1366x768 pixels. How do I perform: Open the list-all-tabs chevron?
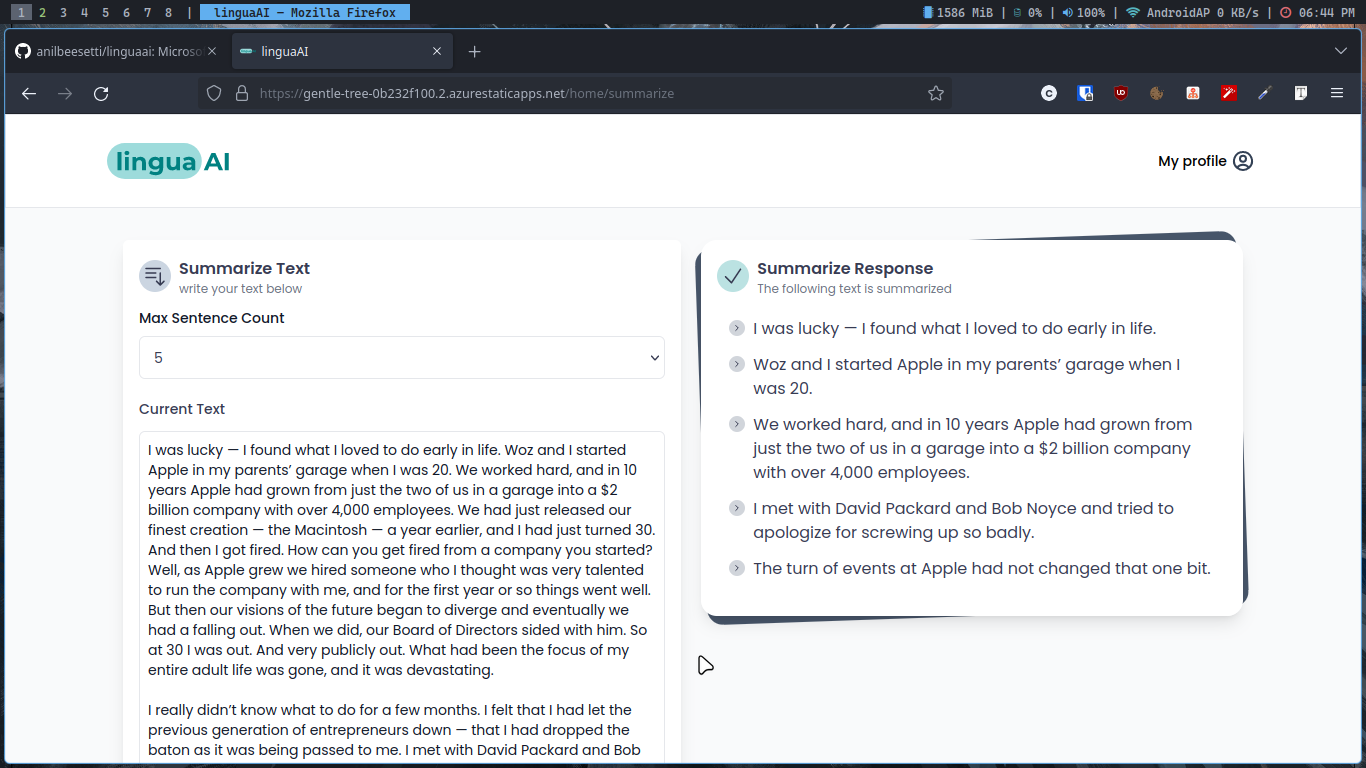pyautogui.click(x=1340, y=51)
